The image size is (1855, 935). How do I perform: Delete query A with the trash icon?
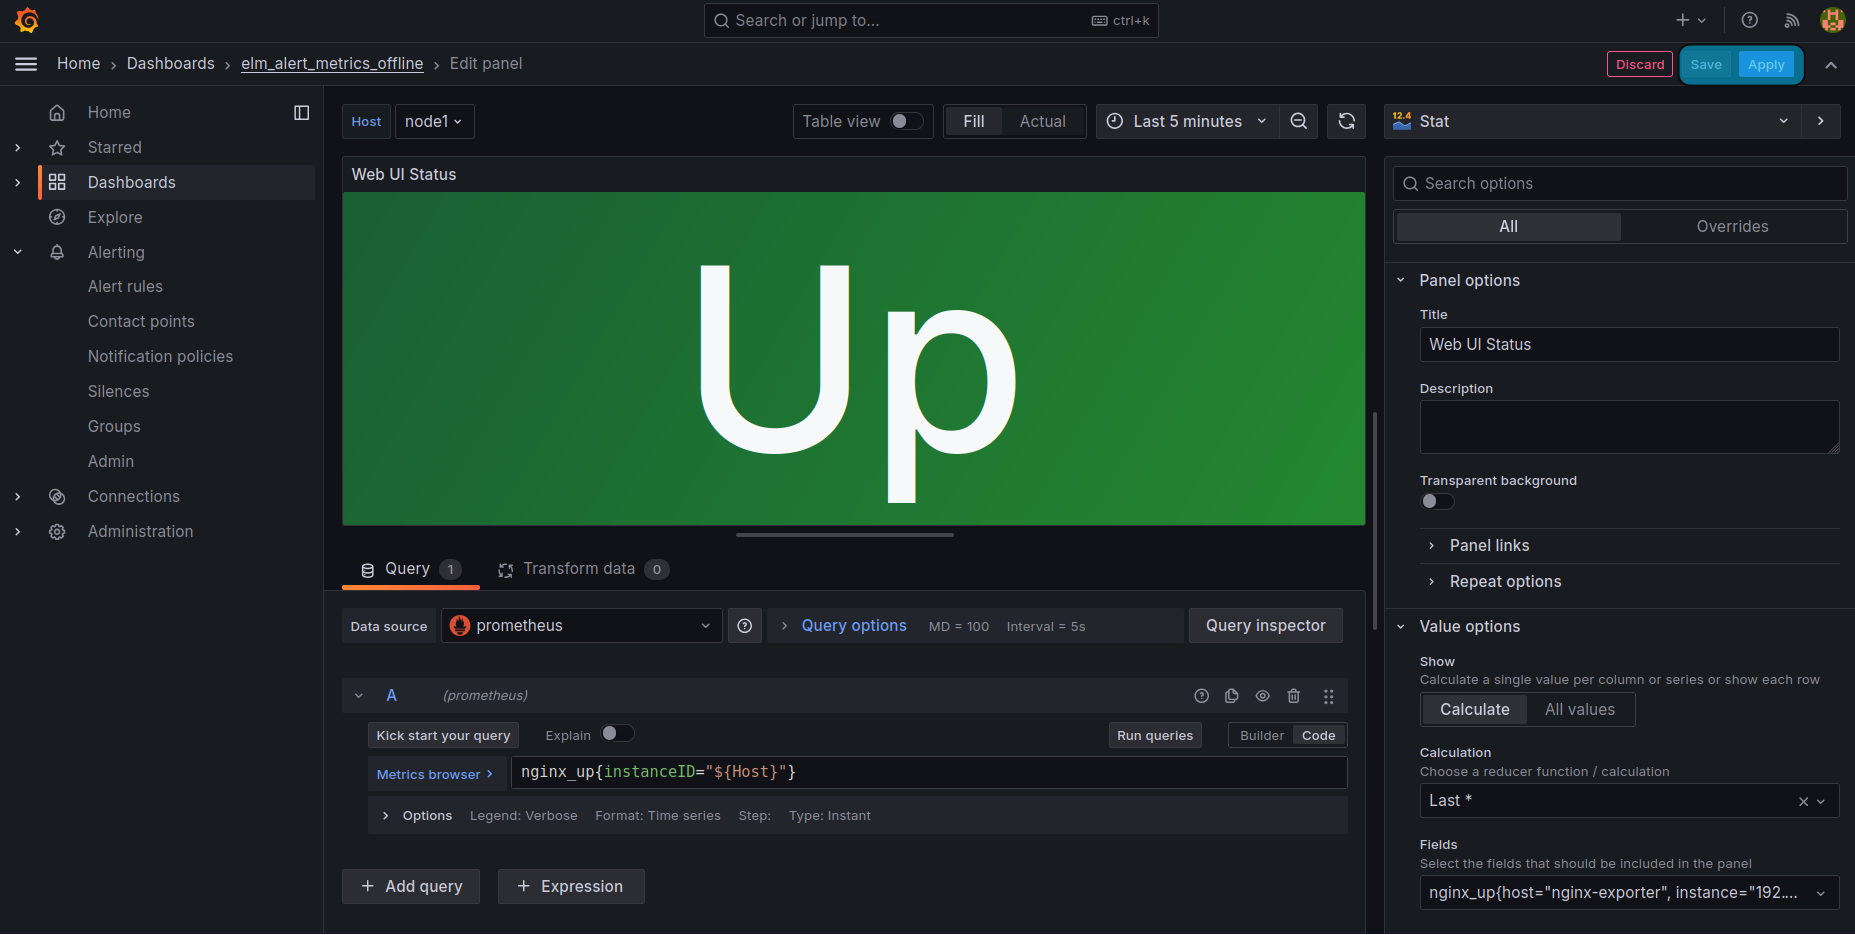[x=1293, y=696]
